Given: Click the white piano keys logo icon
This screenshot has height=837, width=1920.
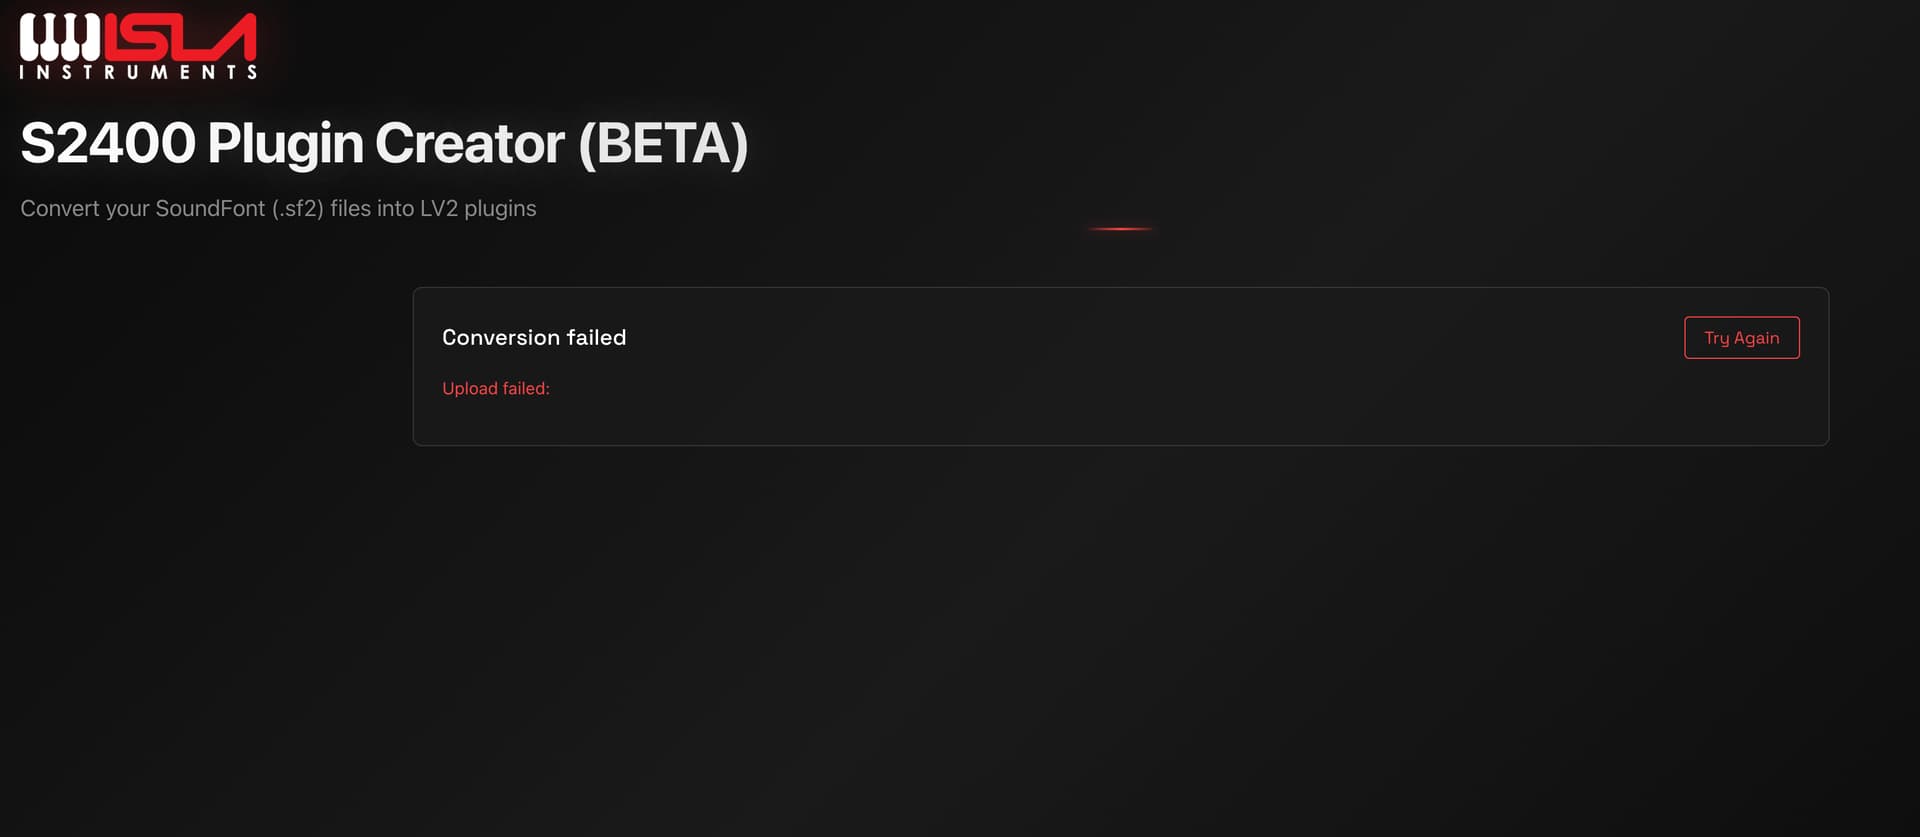Looking at the screenshot, I should tap(60, 37).
